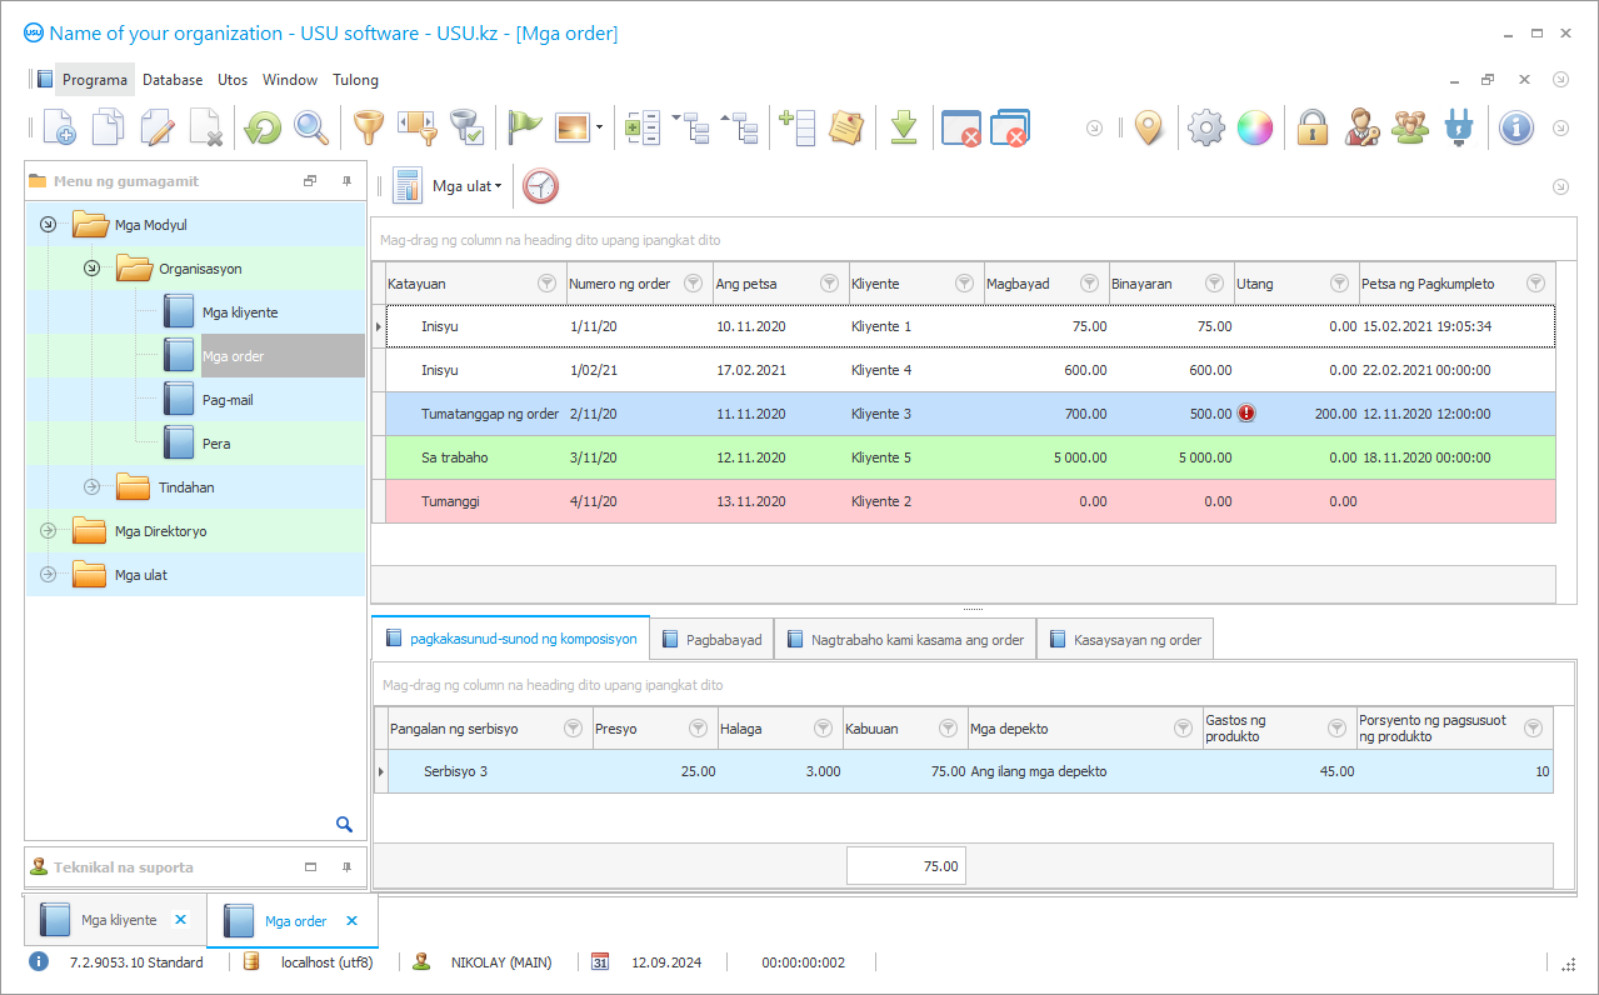
Task: Open search with the magnifier toolbar icon
Action: [x=311, y=128]
